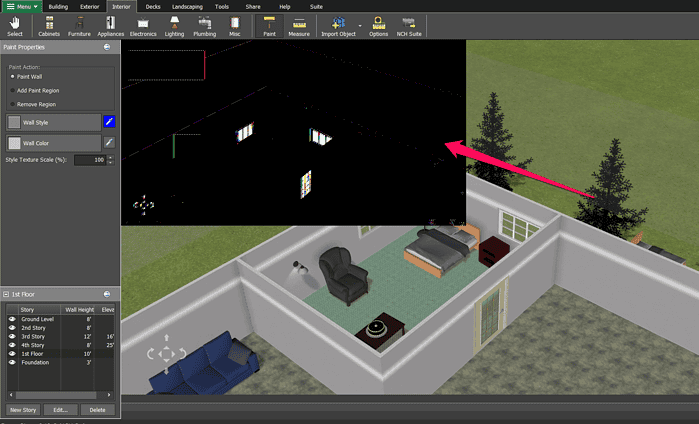Collapse the 1st Floor panel tree

coord(6,294)
